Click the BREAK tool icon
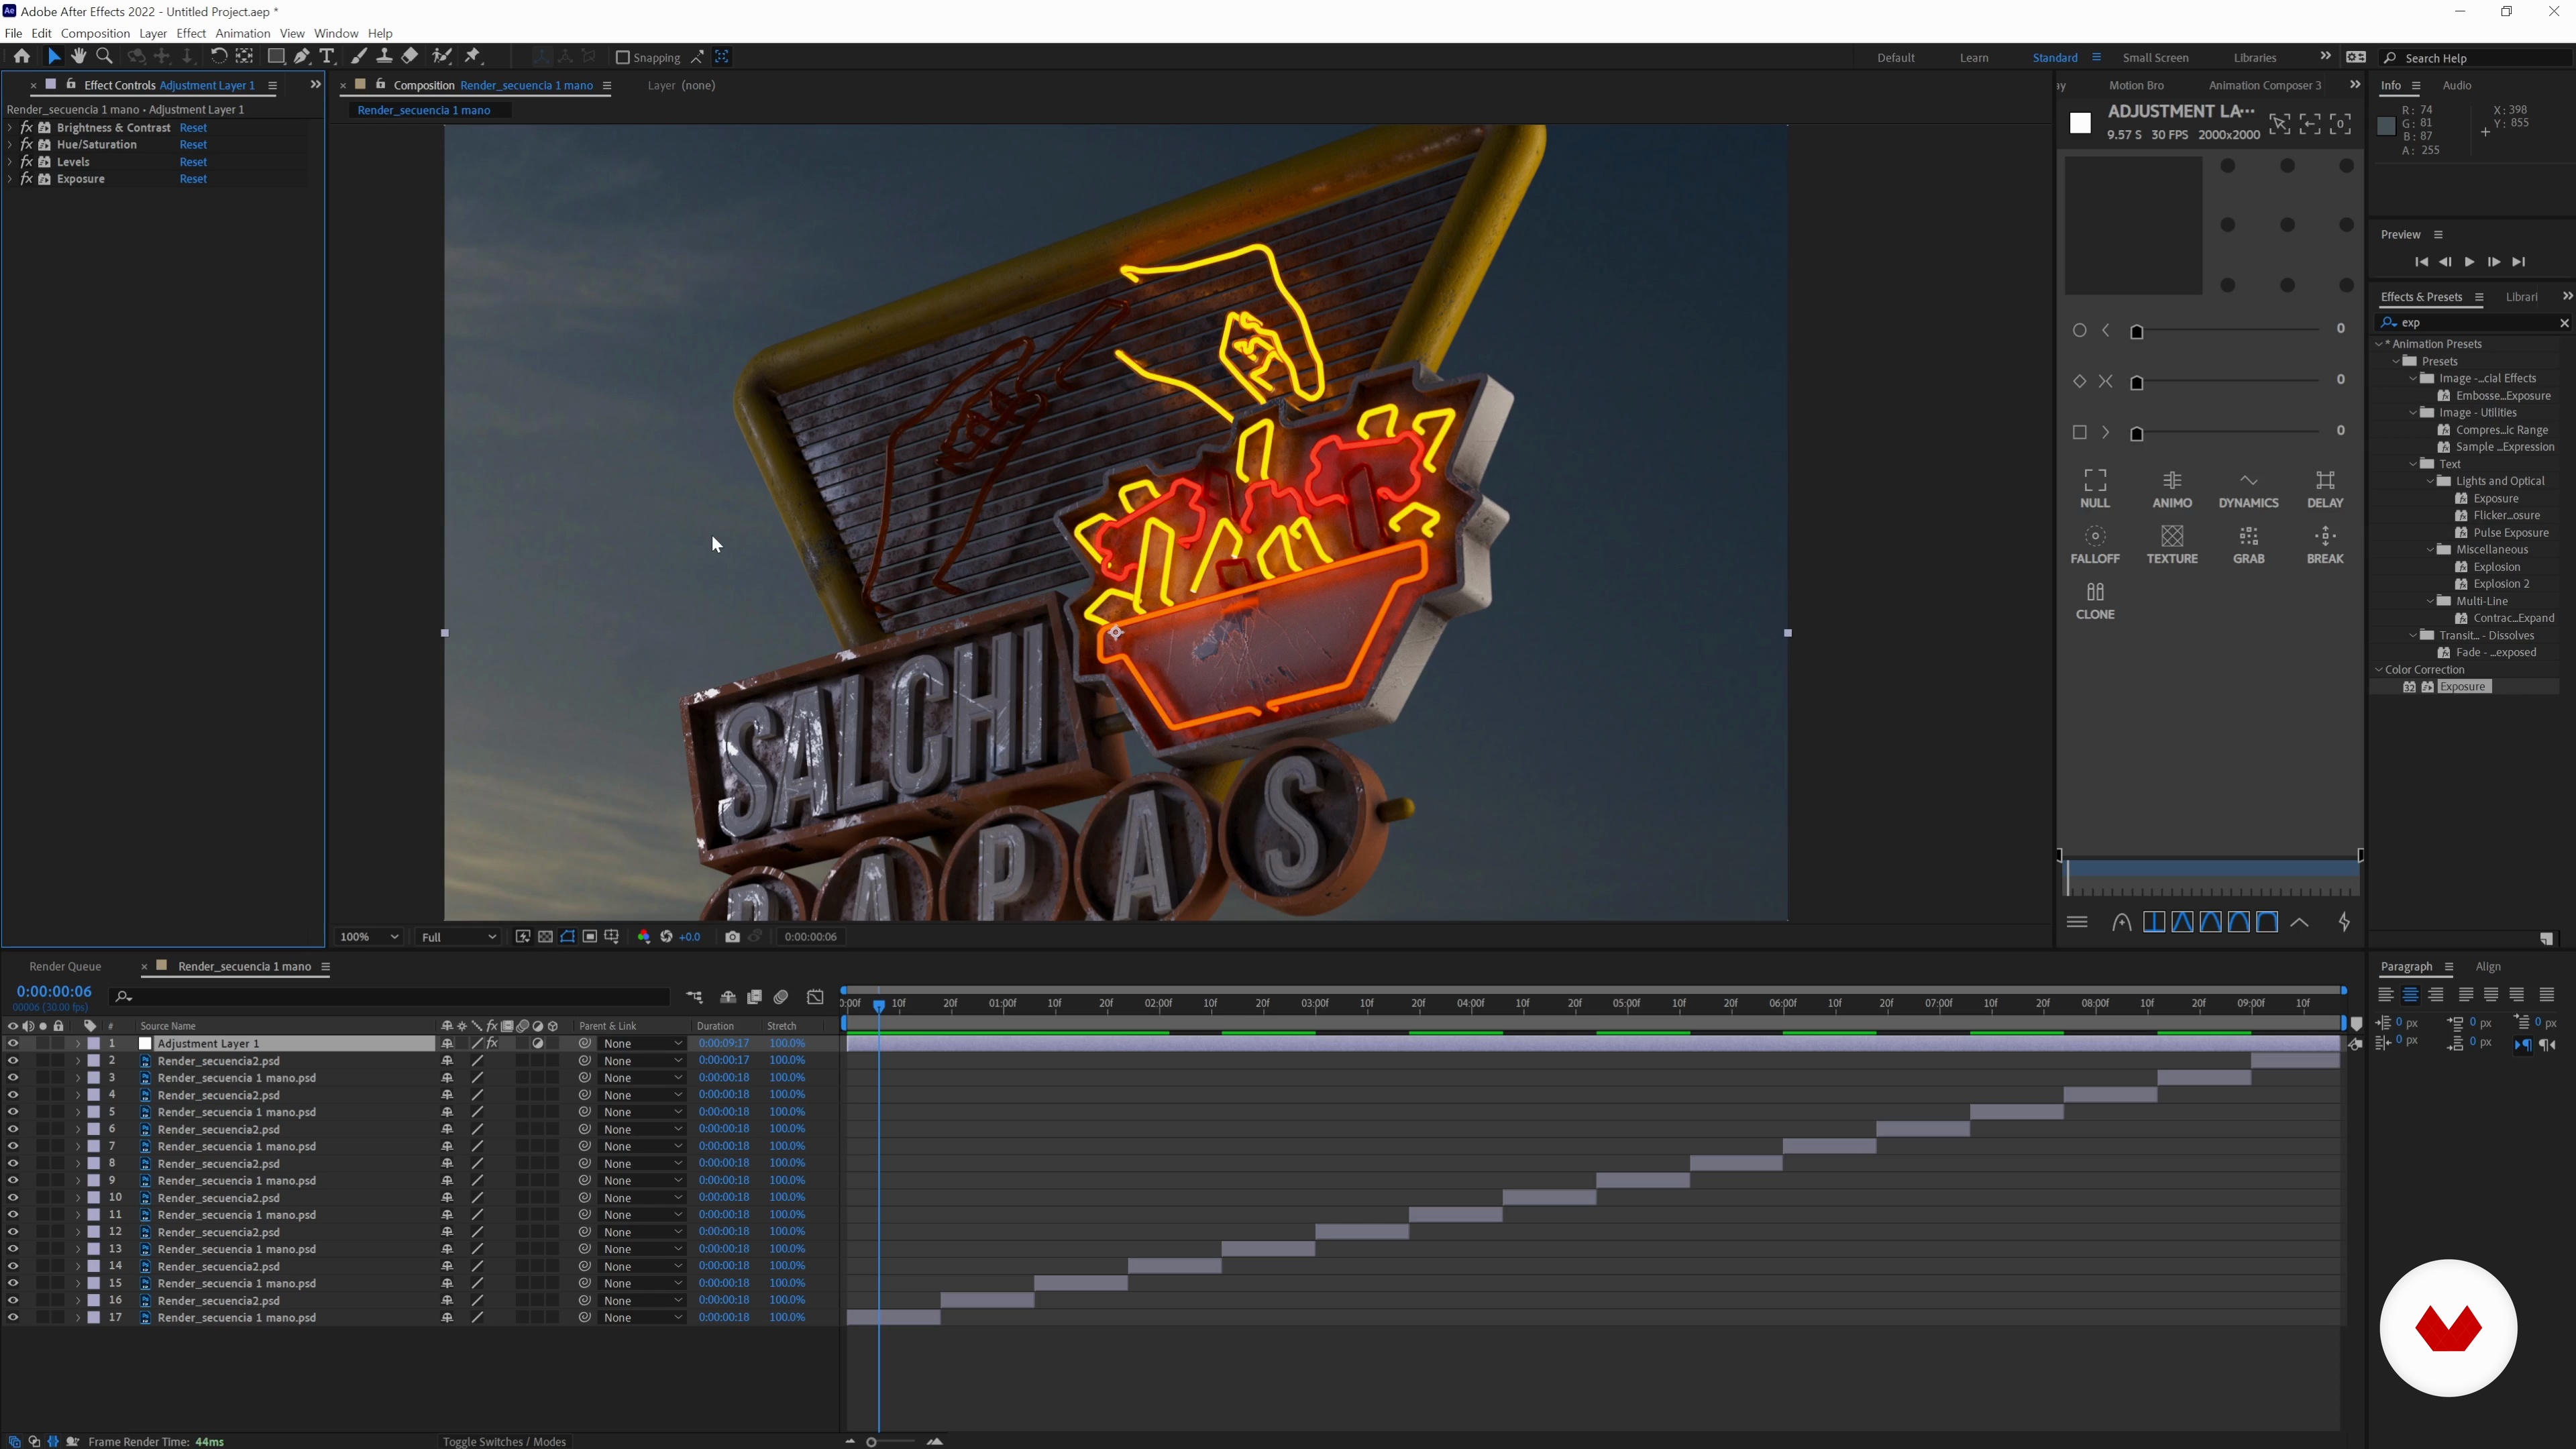Viewport: 2576px width, 1449px height. point(2325,545)
